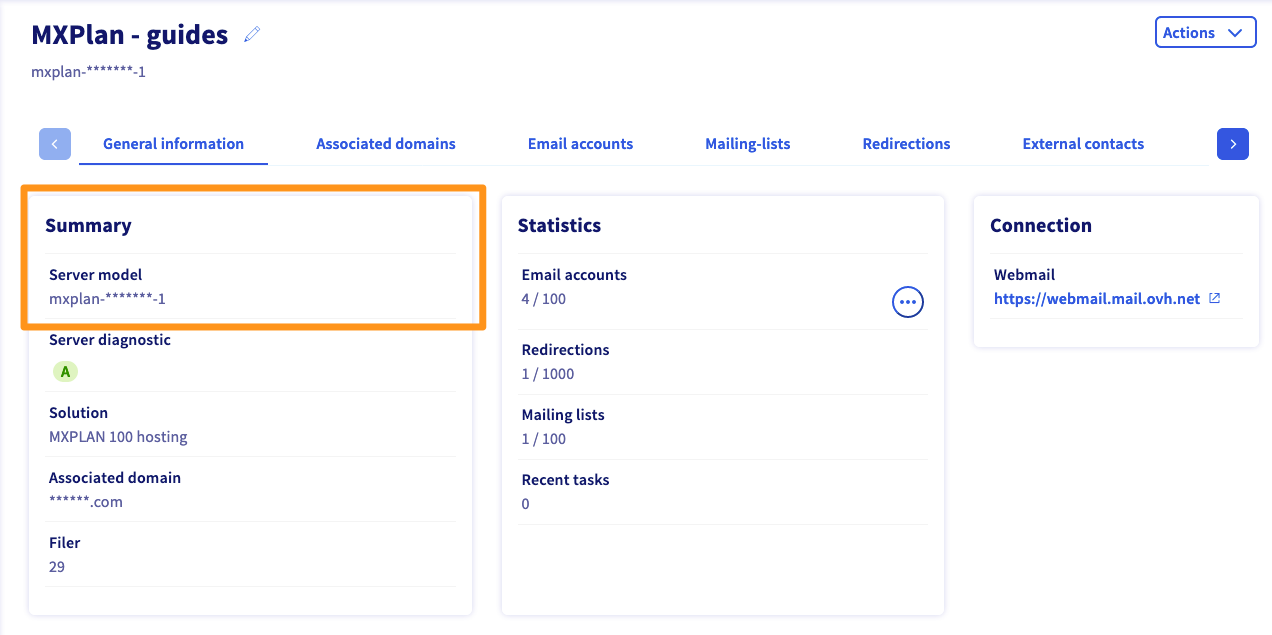Click the Connection panel heading
Viewport: 1272px width, 635px height.
coord(1040,226)
